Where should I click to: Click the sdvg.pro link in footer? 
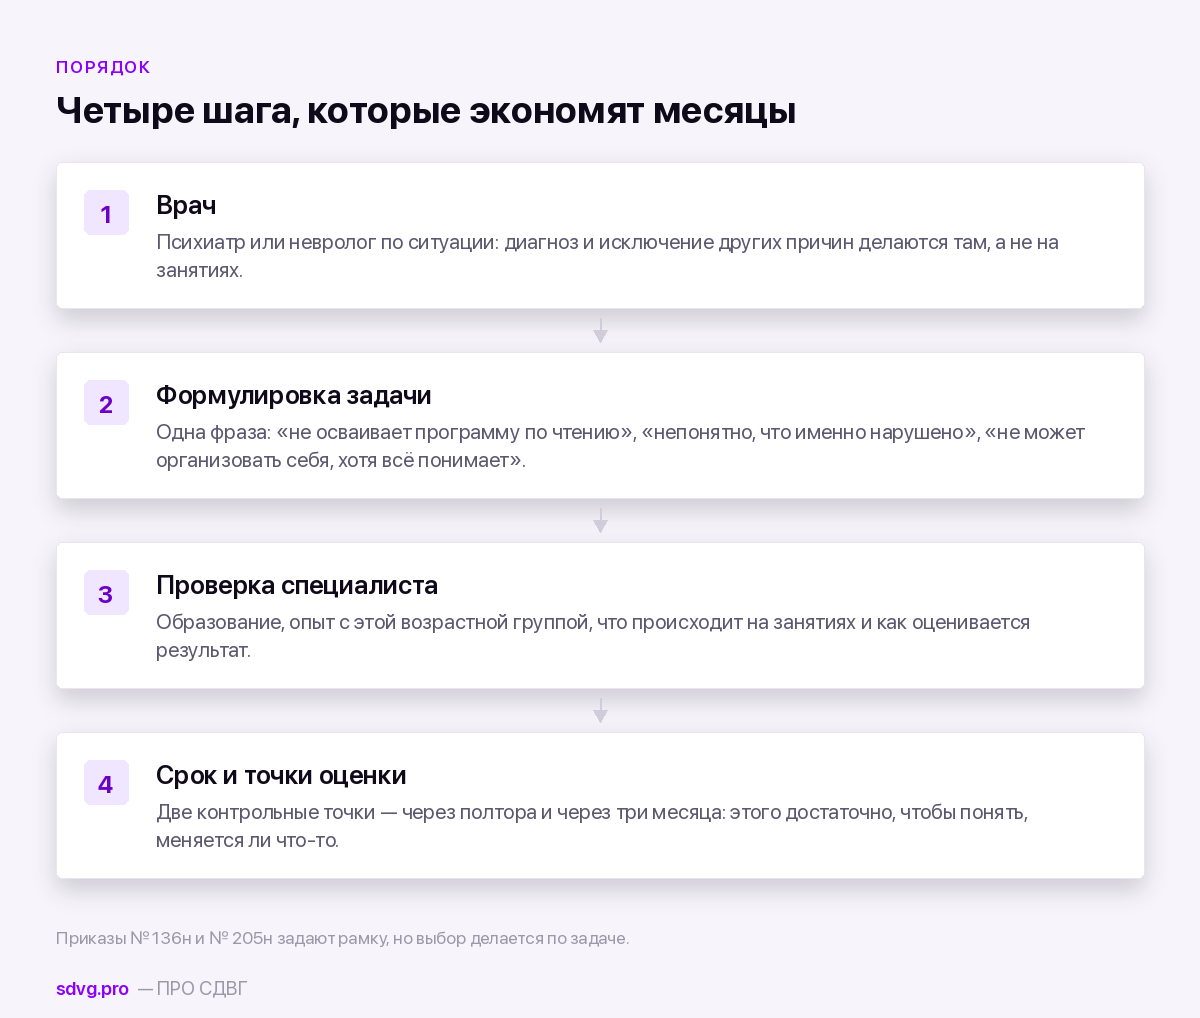[x=92, y=989]
